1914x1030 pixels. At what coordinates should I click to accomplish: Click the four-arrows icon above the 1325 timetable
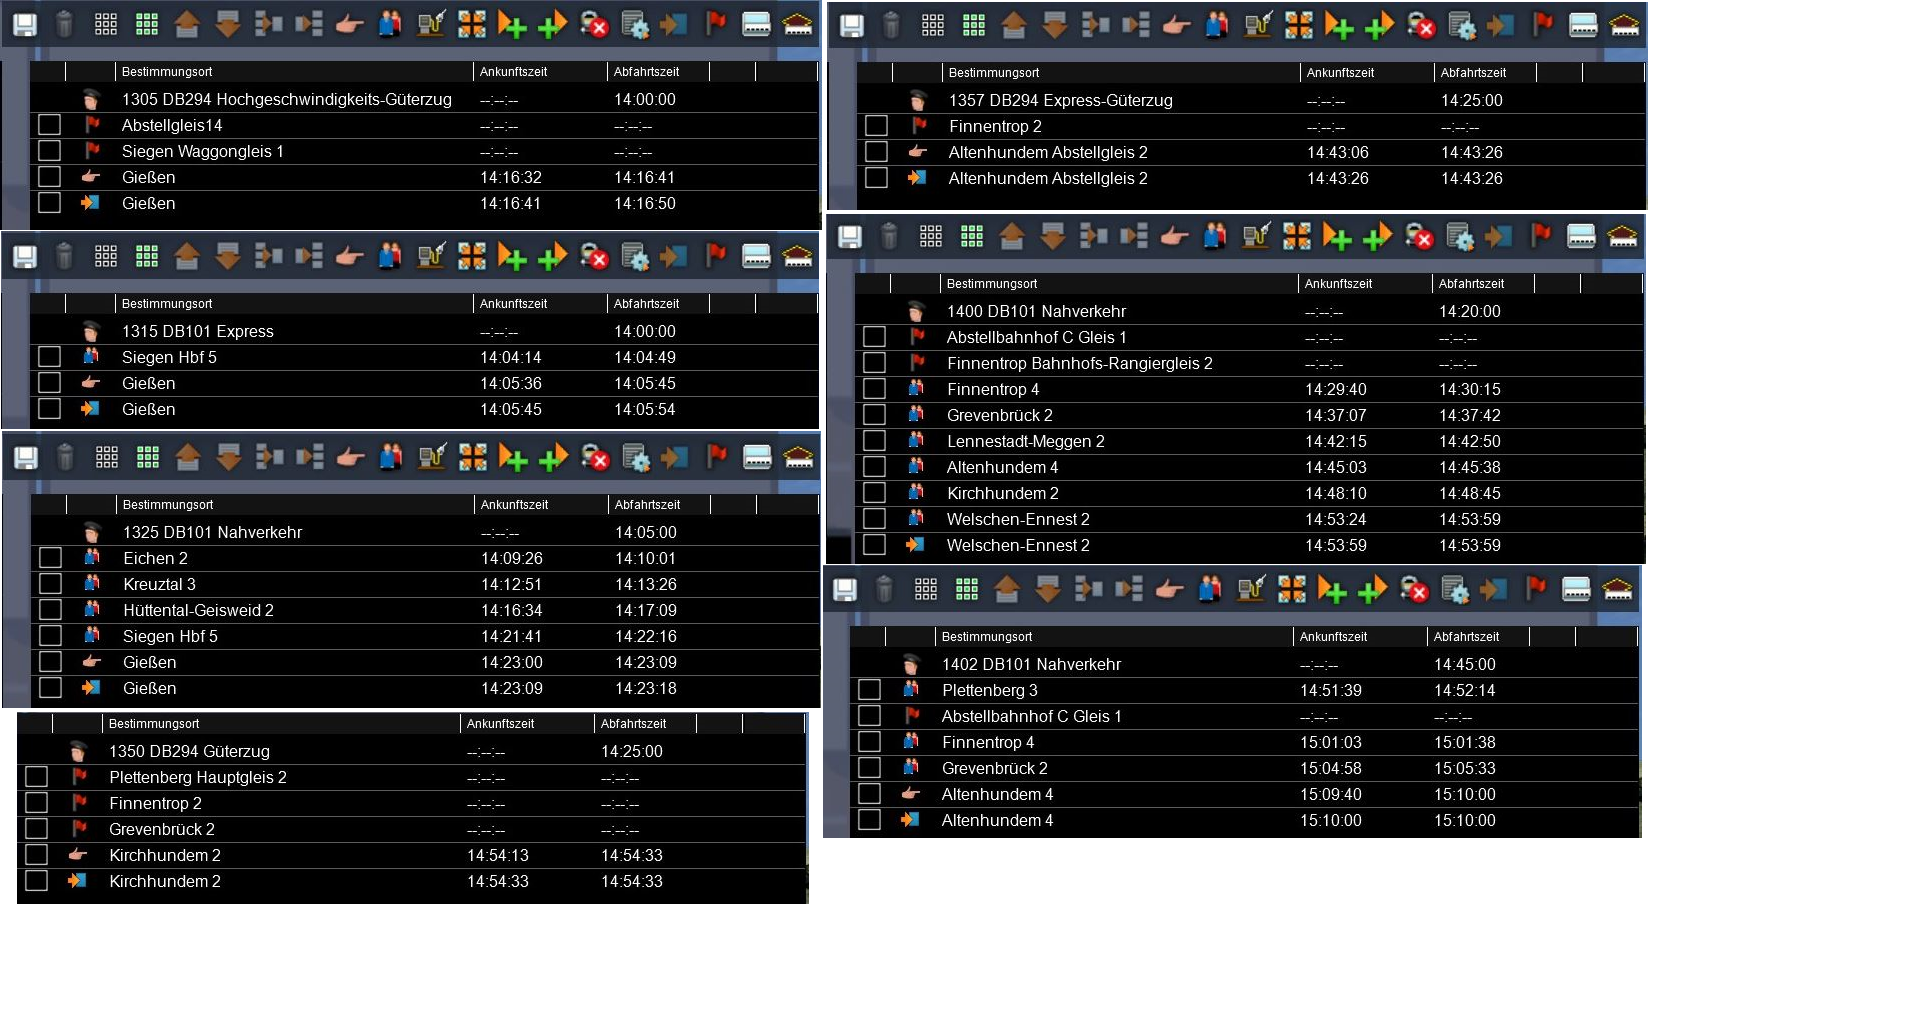473,458
